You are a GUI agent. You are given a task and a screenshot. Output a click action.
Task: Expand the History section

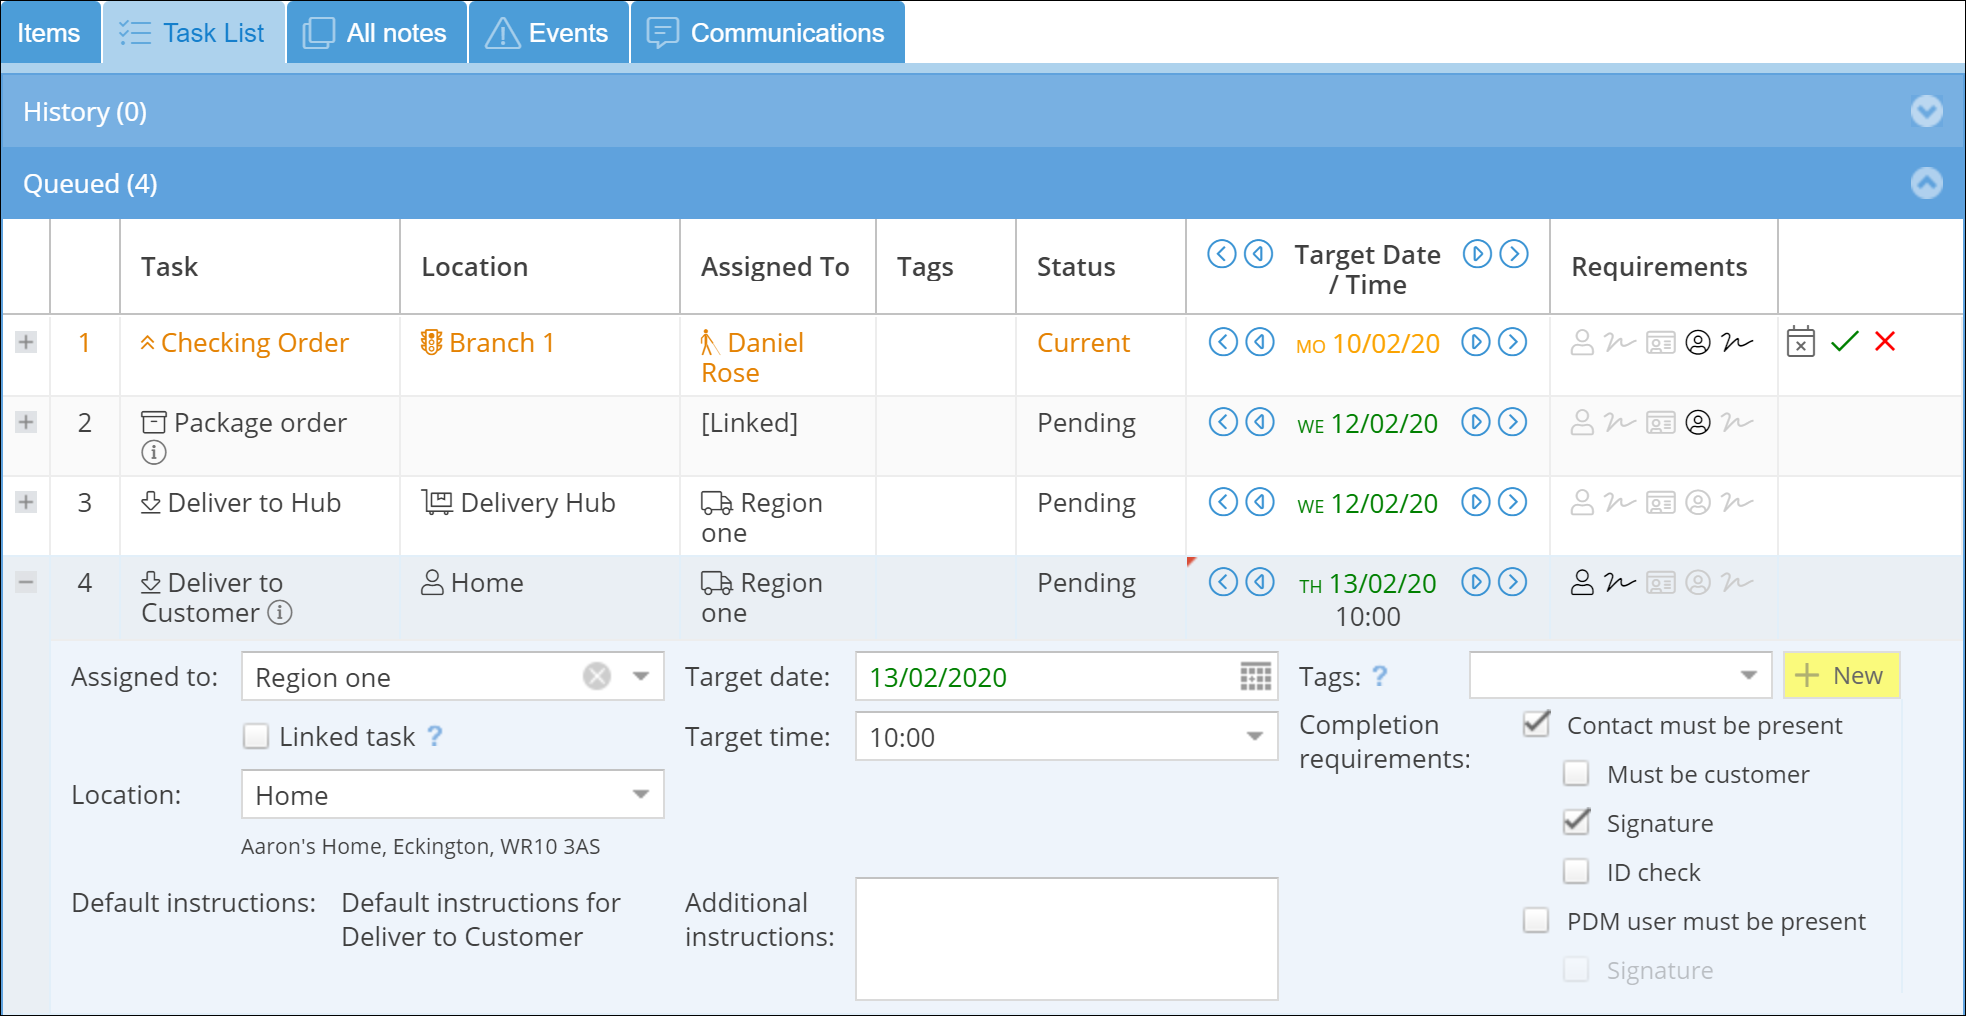[x=1926, y=111]
